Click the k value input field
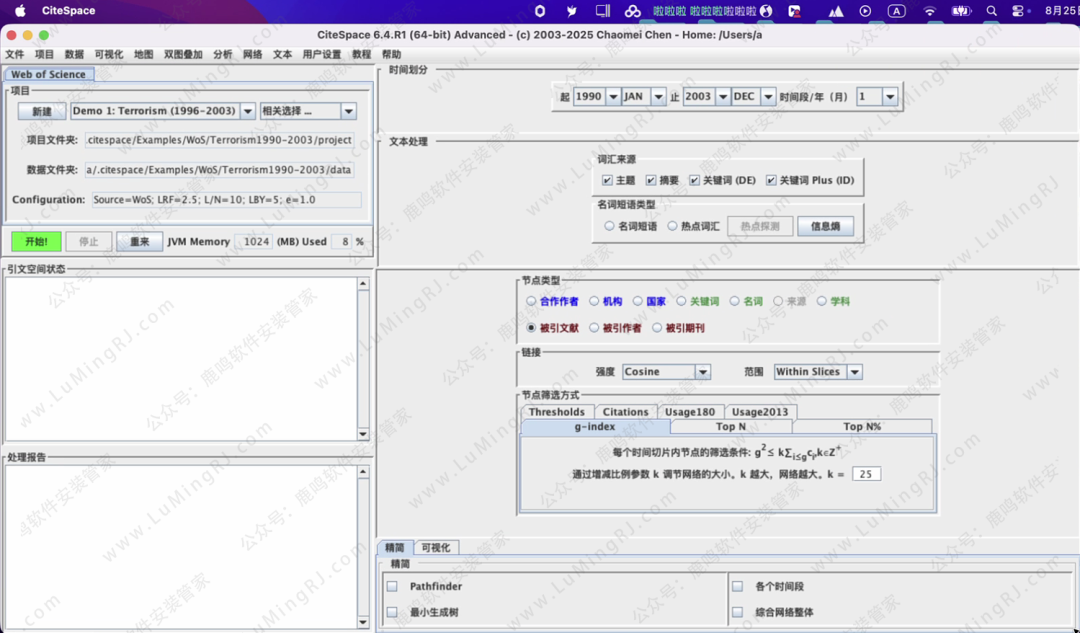The width and height of the screenshot is (1080, 633). coord(866,474)
